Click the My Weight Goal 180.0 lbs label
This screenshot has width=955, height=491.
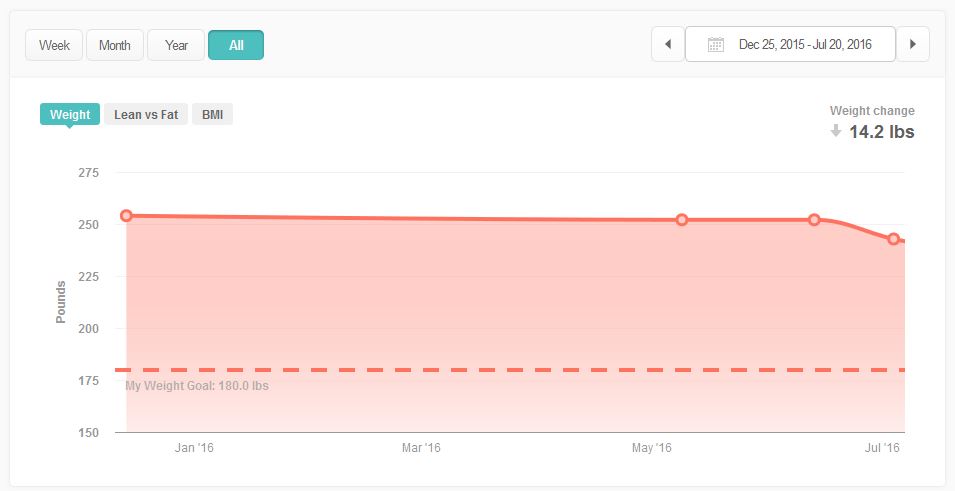[197, 386]
